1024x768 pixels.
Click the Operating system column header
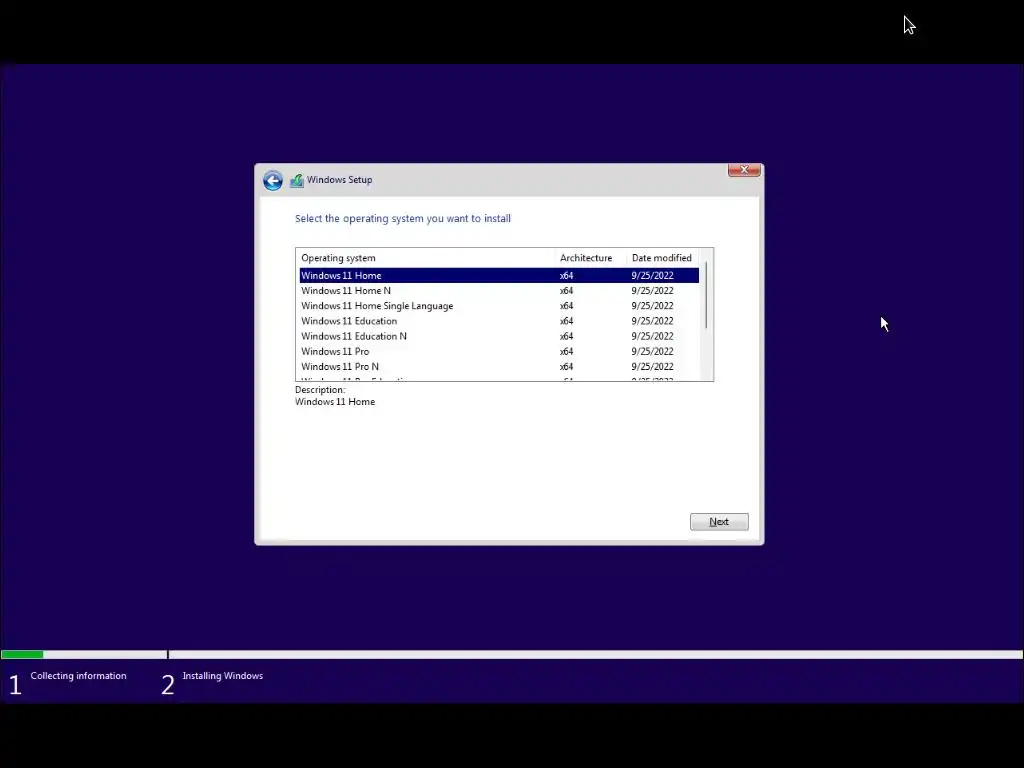[426, 258]
